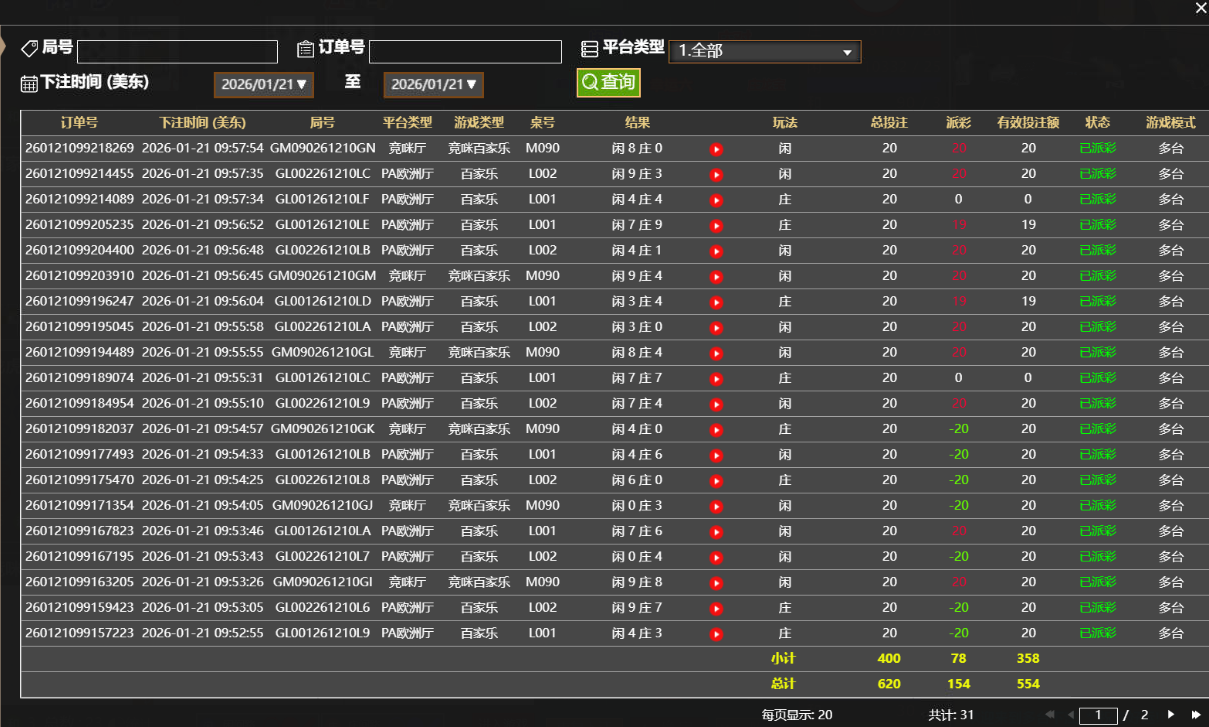
Task: Click the calendar icon beside 下注时间 (美东)
Action: [25, 82]
